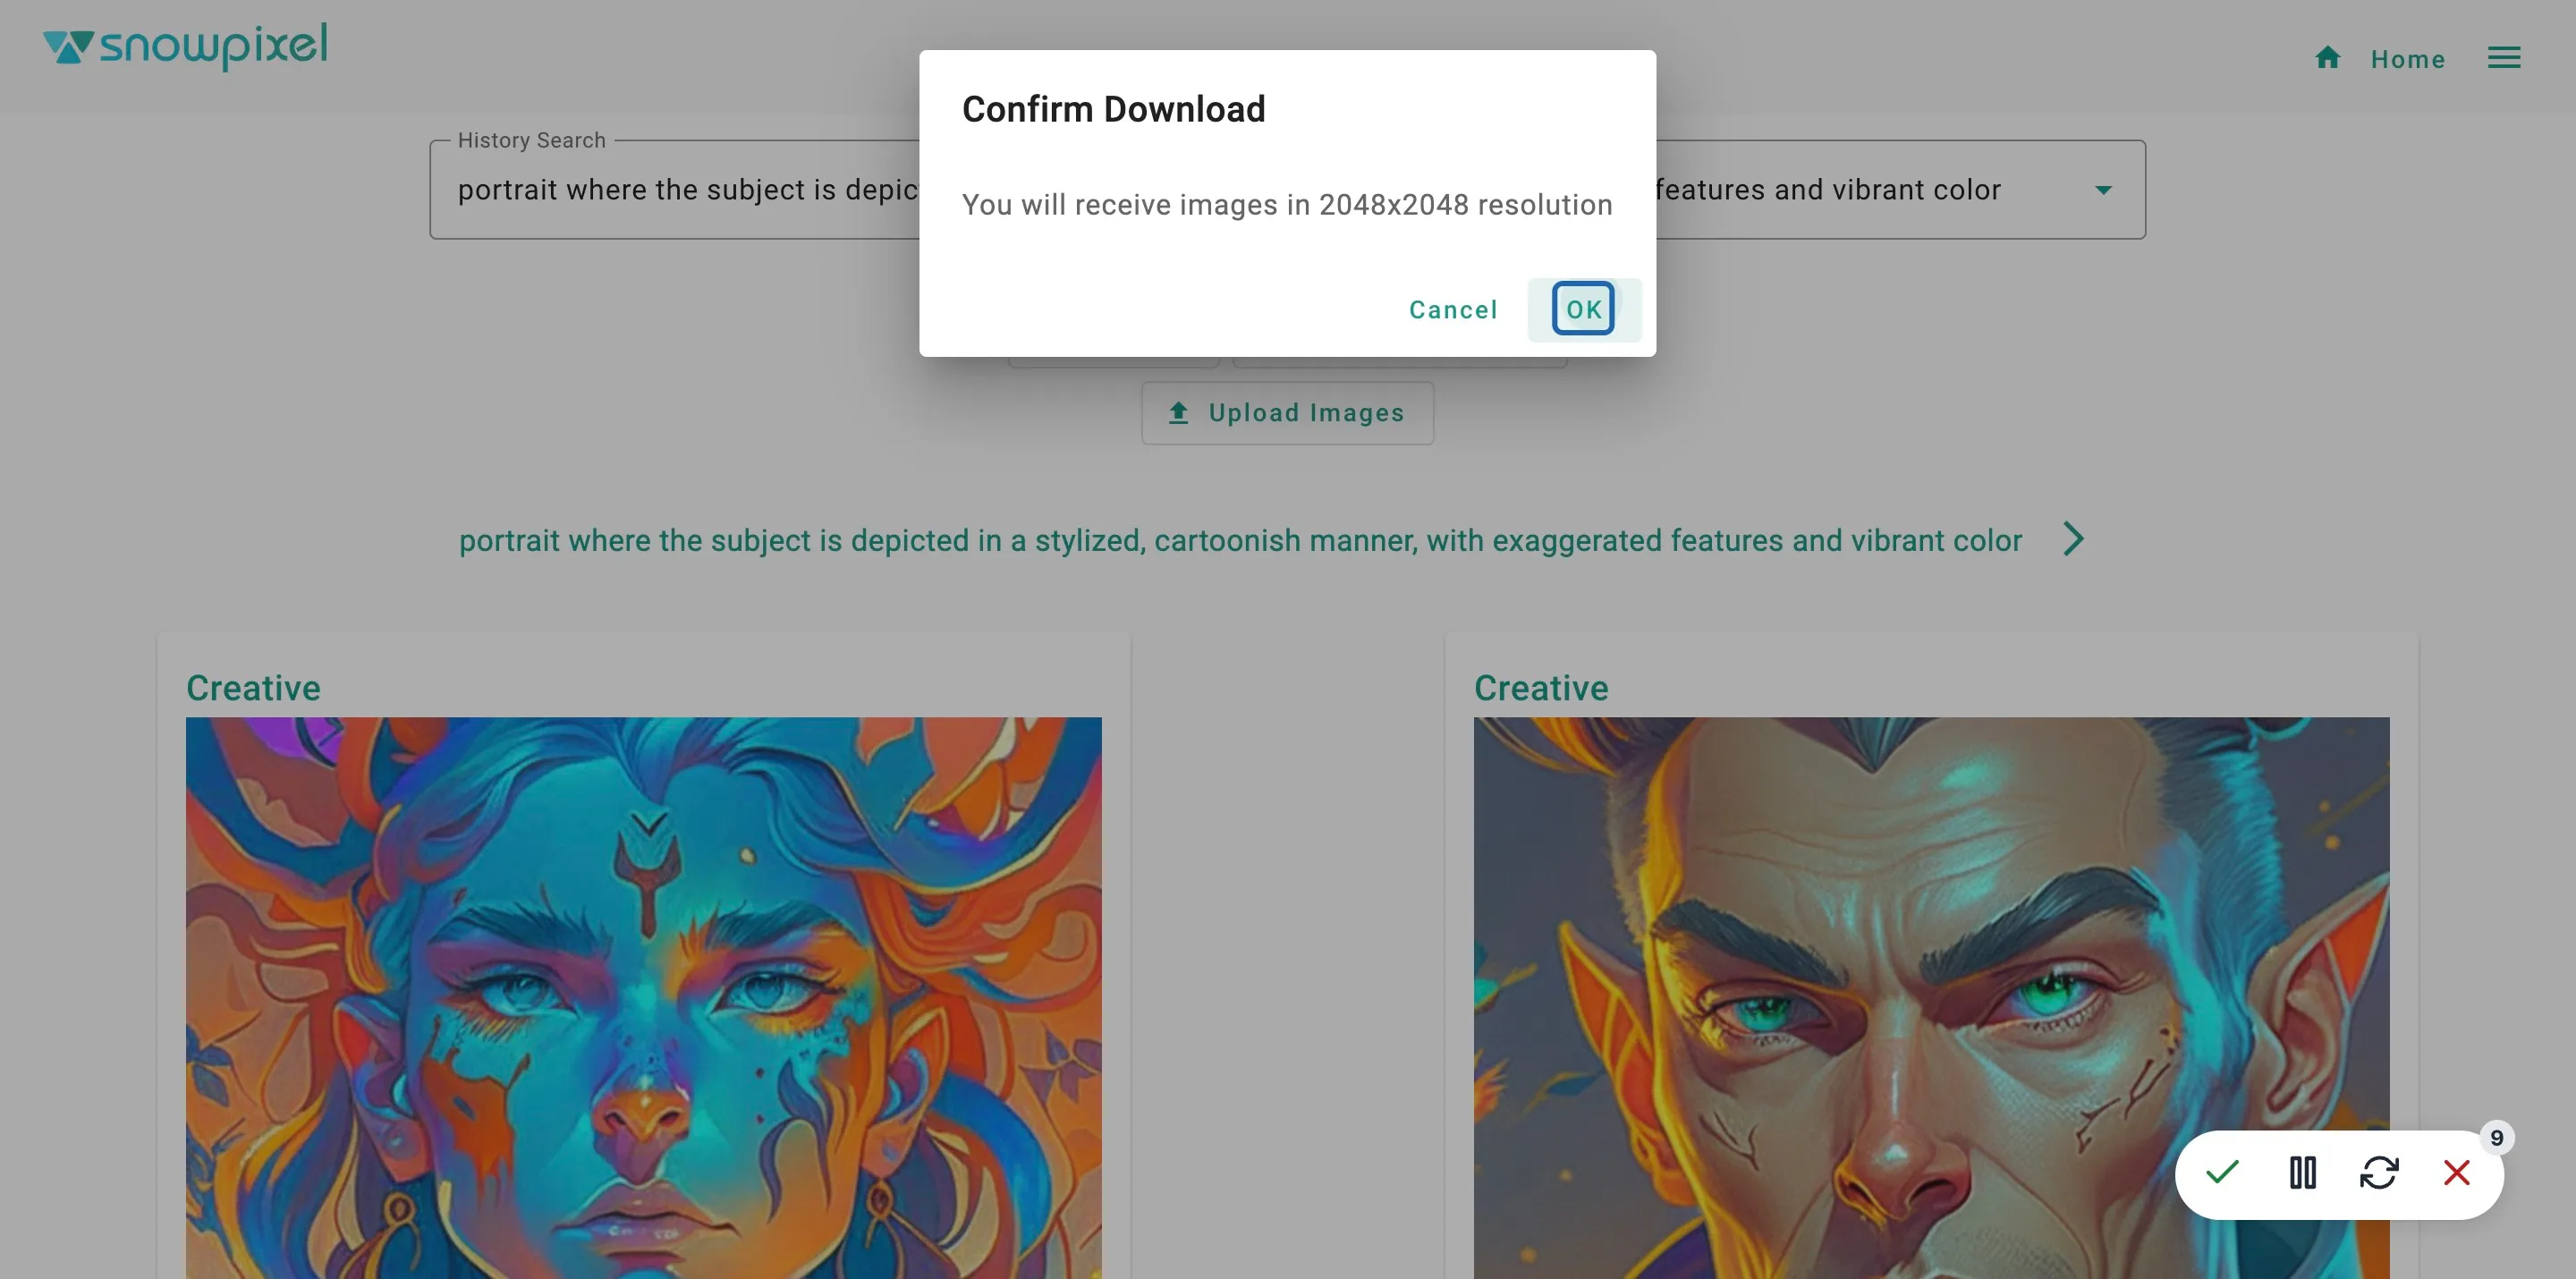The width and height of the screenshot is (2576, 1279).
Task: Click the refresh icon in floating toolbar
Action: 2379,1172
